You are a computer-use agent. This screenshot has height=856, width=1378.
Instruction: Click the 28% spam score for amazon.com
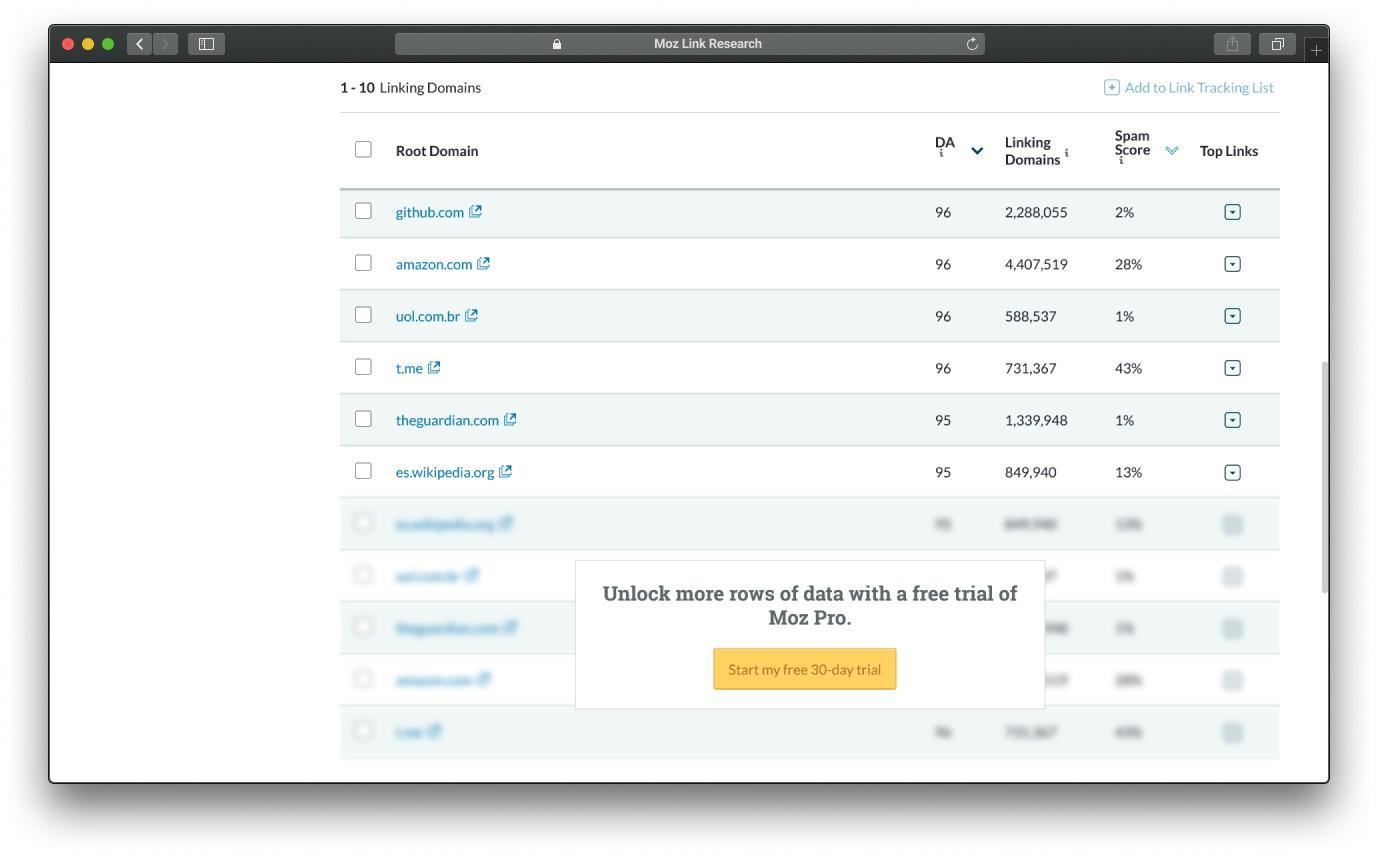(1128, 264)
